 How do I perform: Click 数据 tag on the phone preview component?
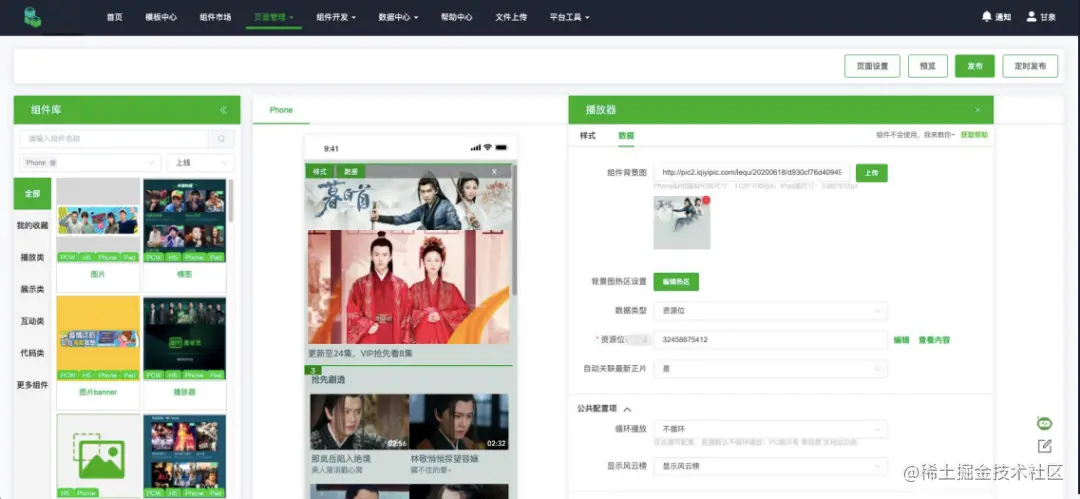click(x=351, y=172)
